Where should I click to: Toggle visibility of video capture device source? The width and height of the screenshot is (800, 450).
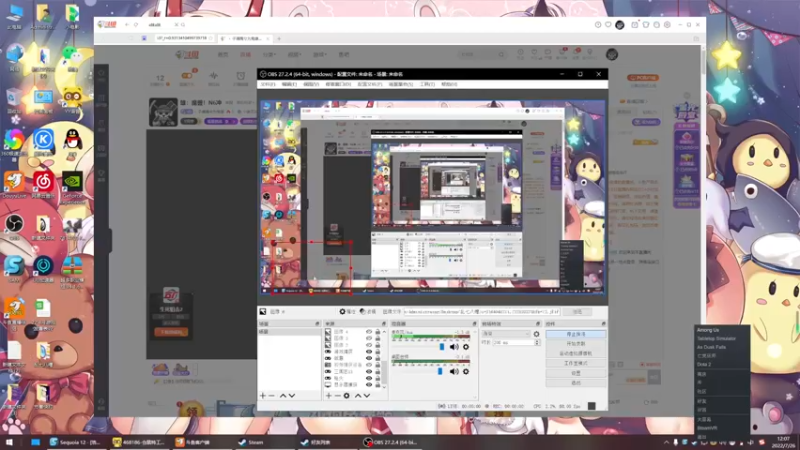pos(369,365)
